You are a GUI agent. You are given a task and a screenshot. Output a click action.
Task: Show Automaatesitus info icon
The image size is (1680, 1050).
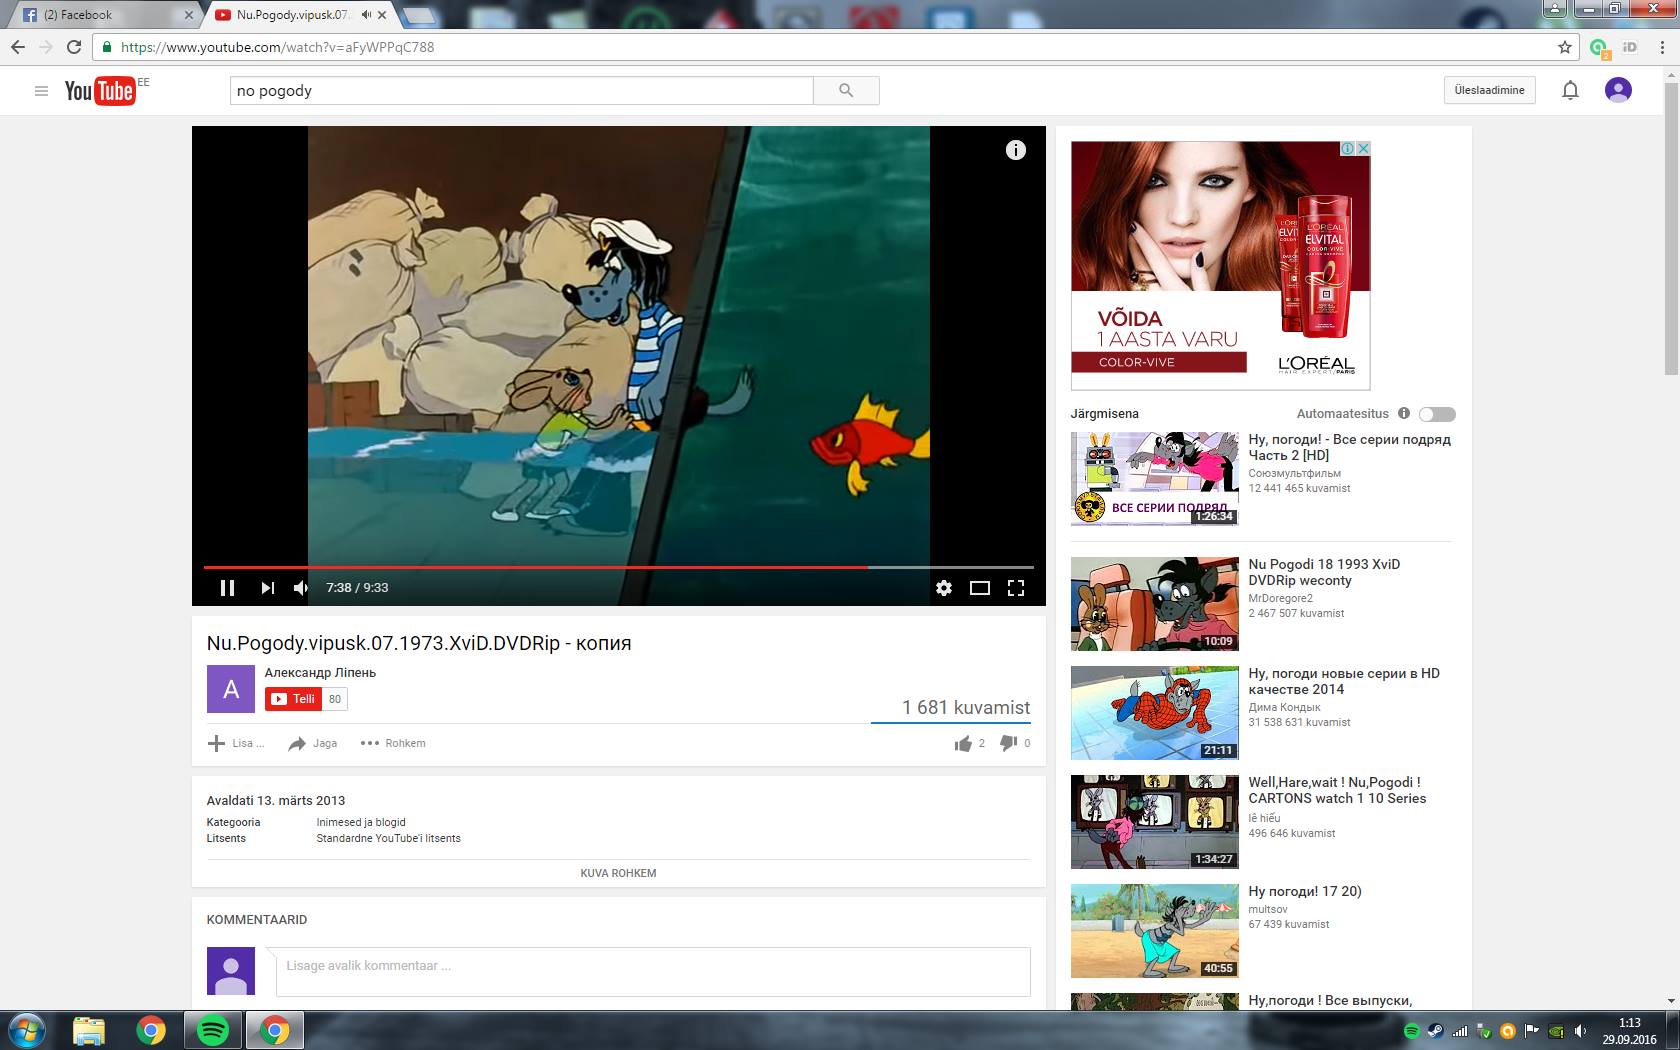tap(1403, 413)
